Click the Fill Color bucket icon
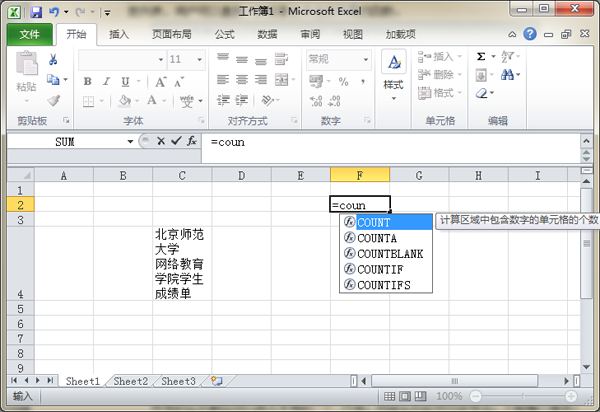This screenshot has width=600, height=412. click(x=125, y=101)
